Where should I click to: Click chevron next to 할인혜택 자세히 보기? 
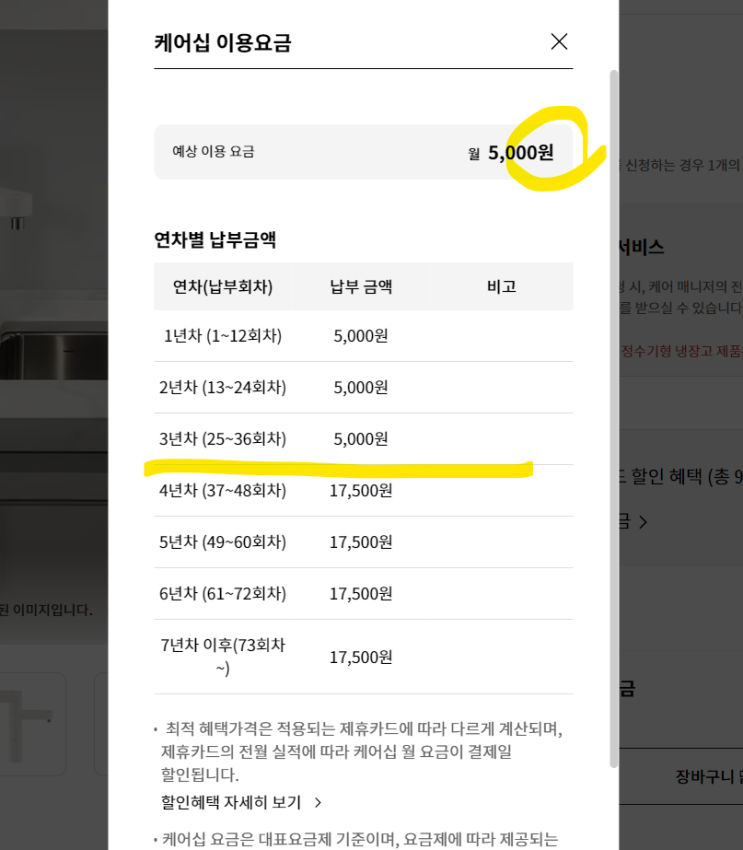point(318,803)
